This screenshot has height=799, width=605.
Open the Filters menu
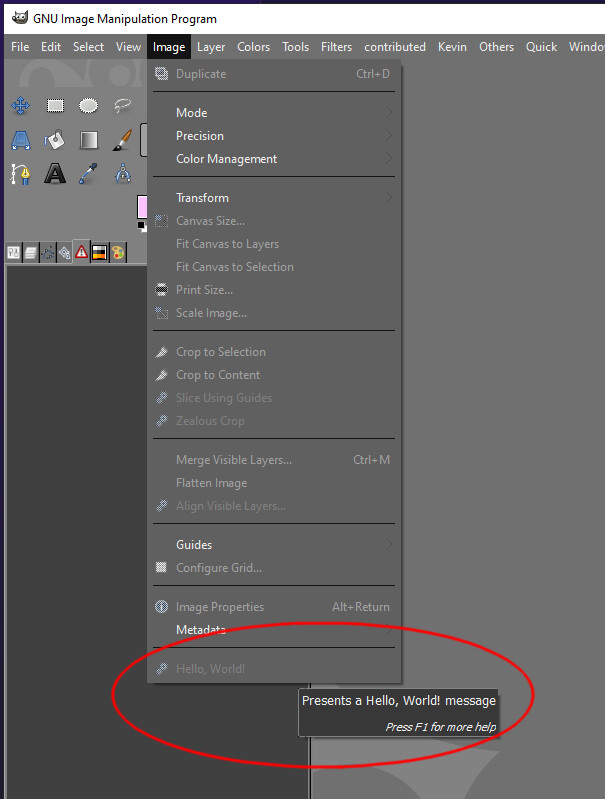pos(336,47)
